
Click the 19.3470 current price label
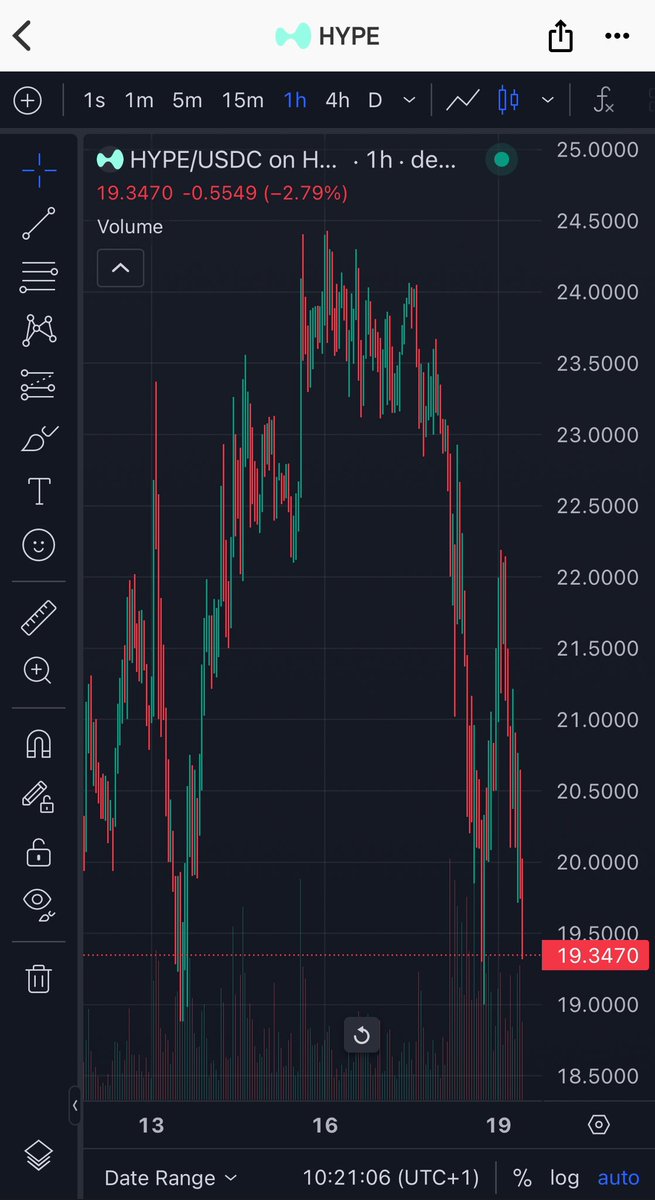pos(596,956)
